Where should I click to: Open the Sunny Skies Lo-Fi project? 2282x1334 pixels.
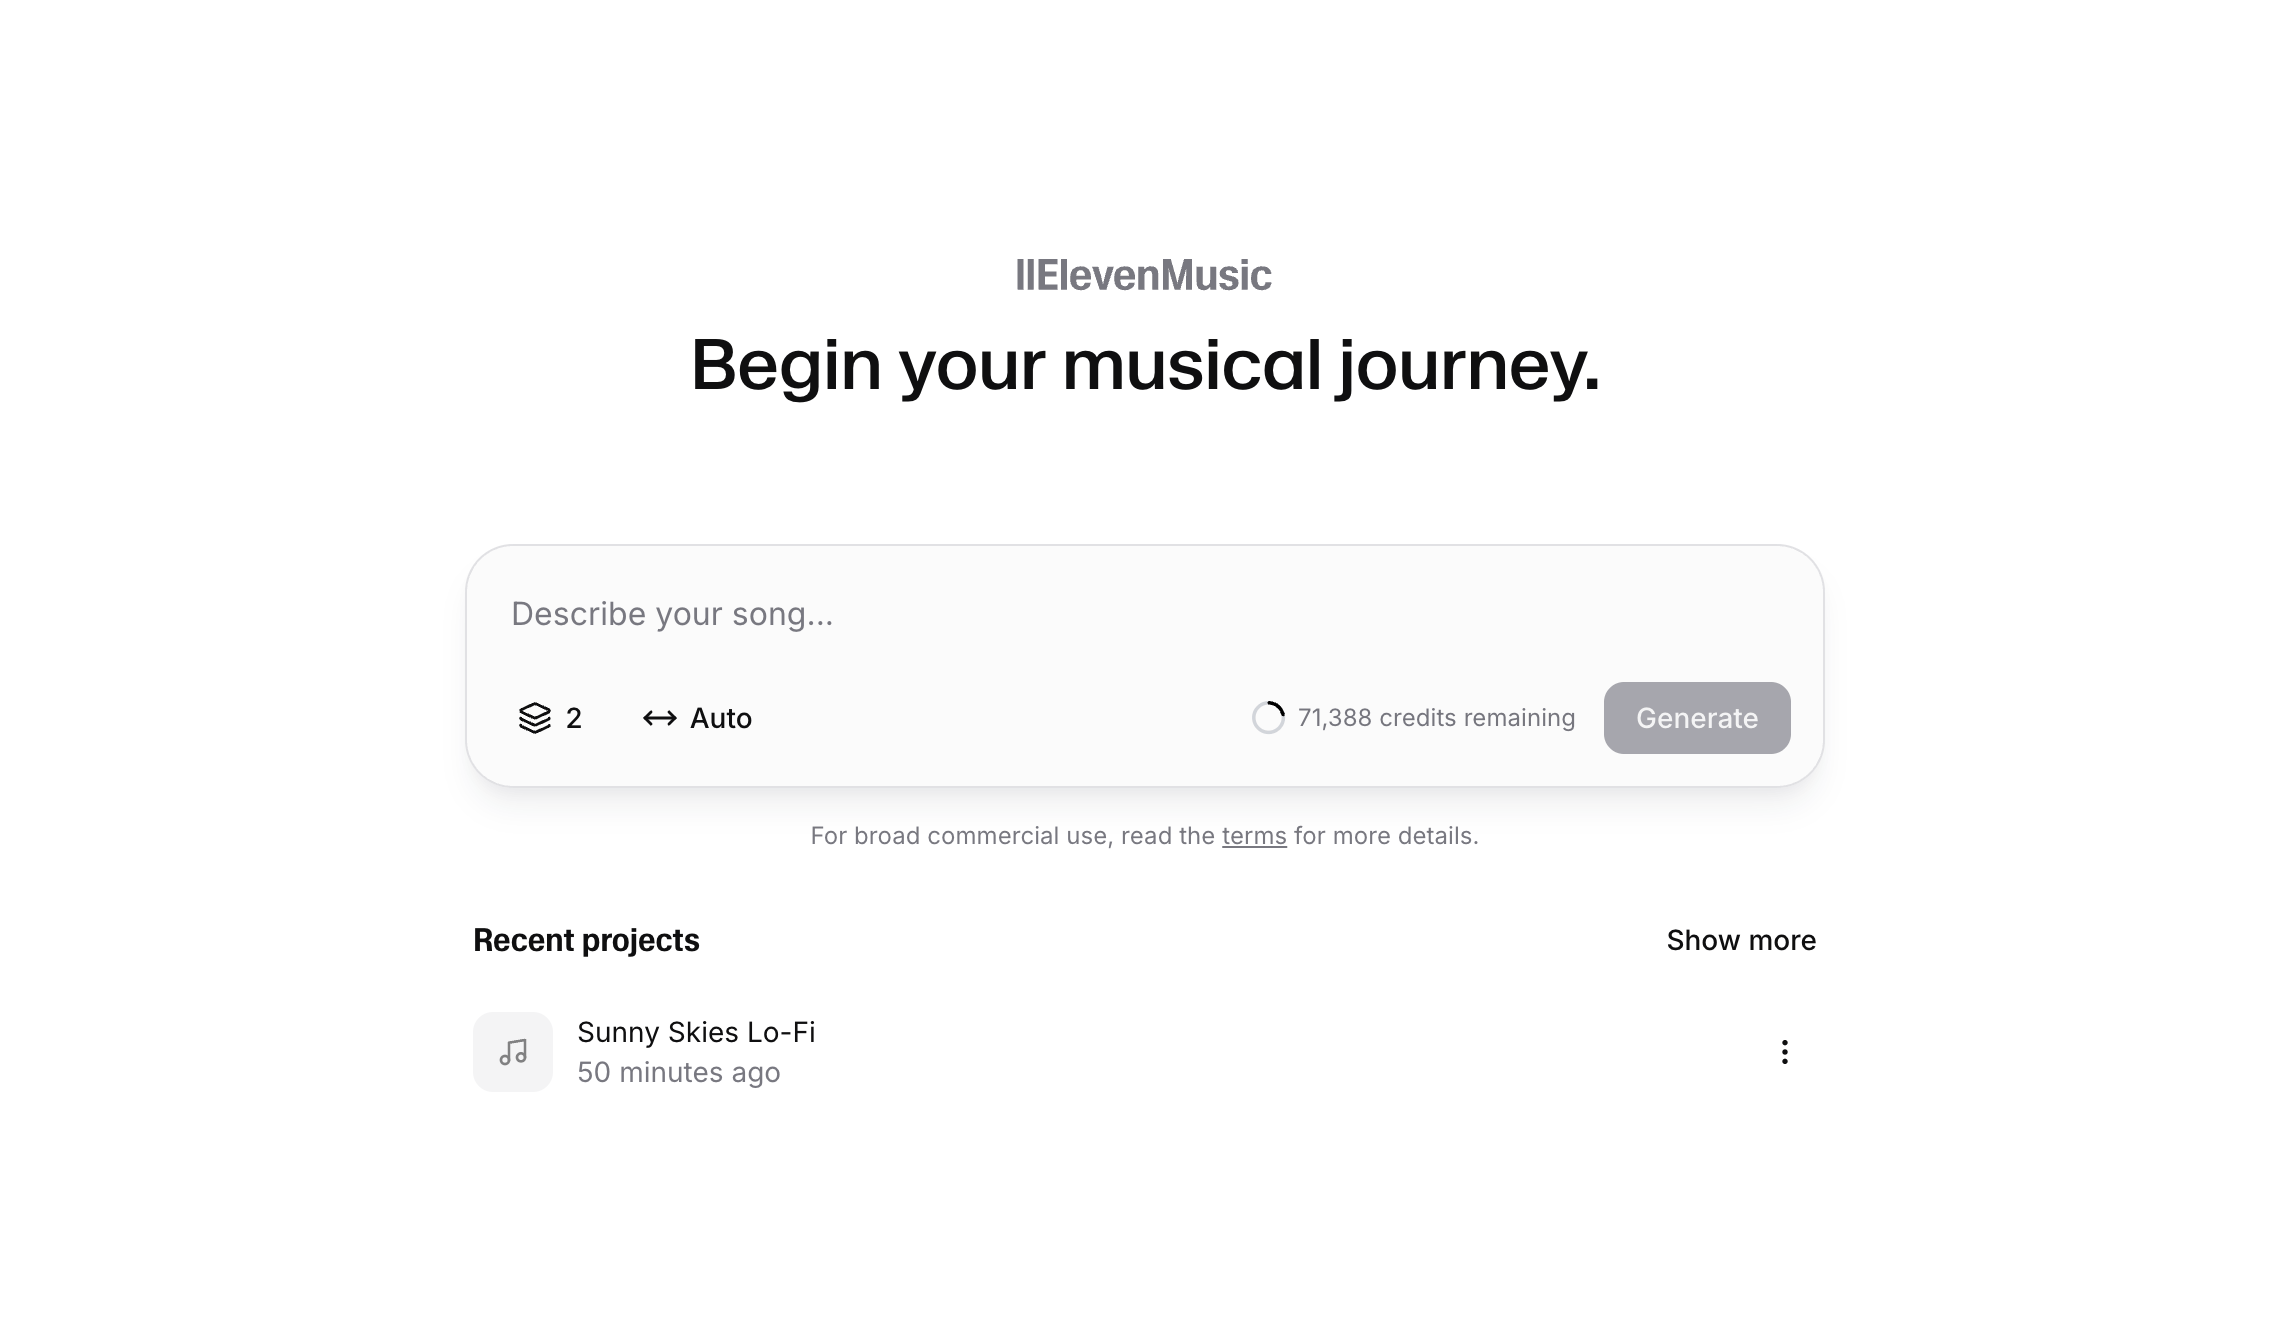click(696, 1032)
